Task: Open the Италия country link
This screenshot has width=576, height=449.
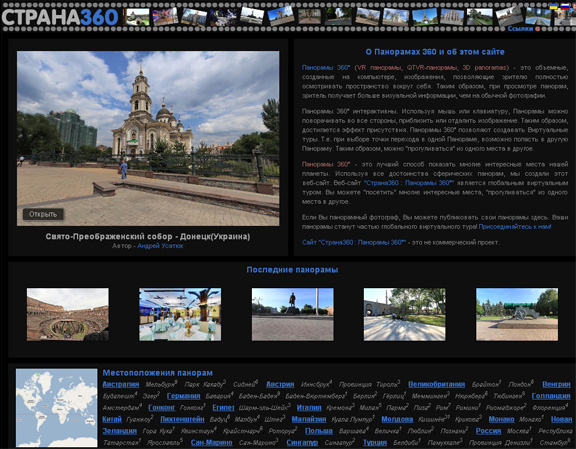Action: click(309, 407)
